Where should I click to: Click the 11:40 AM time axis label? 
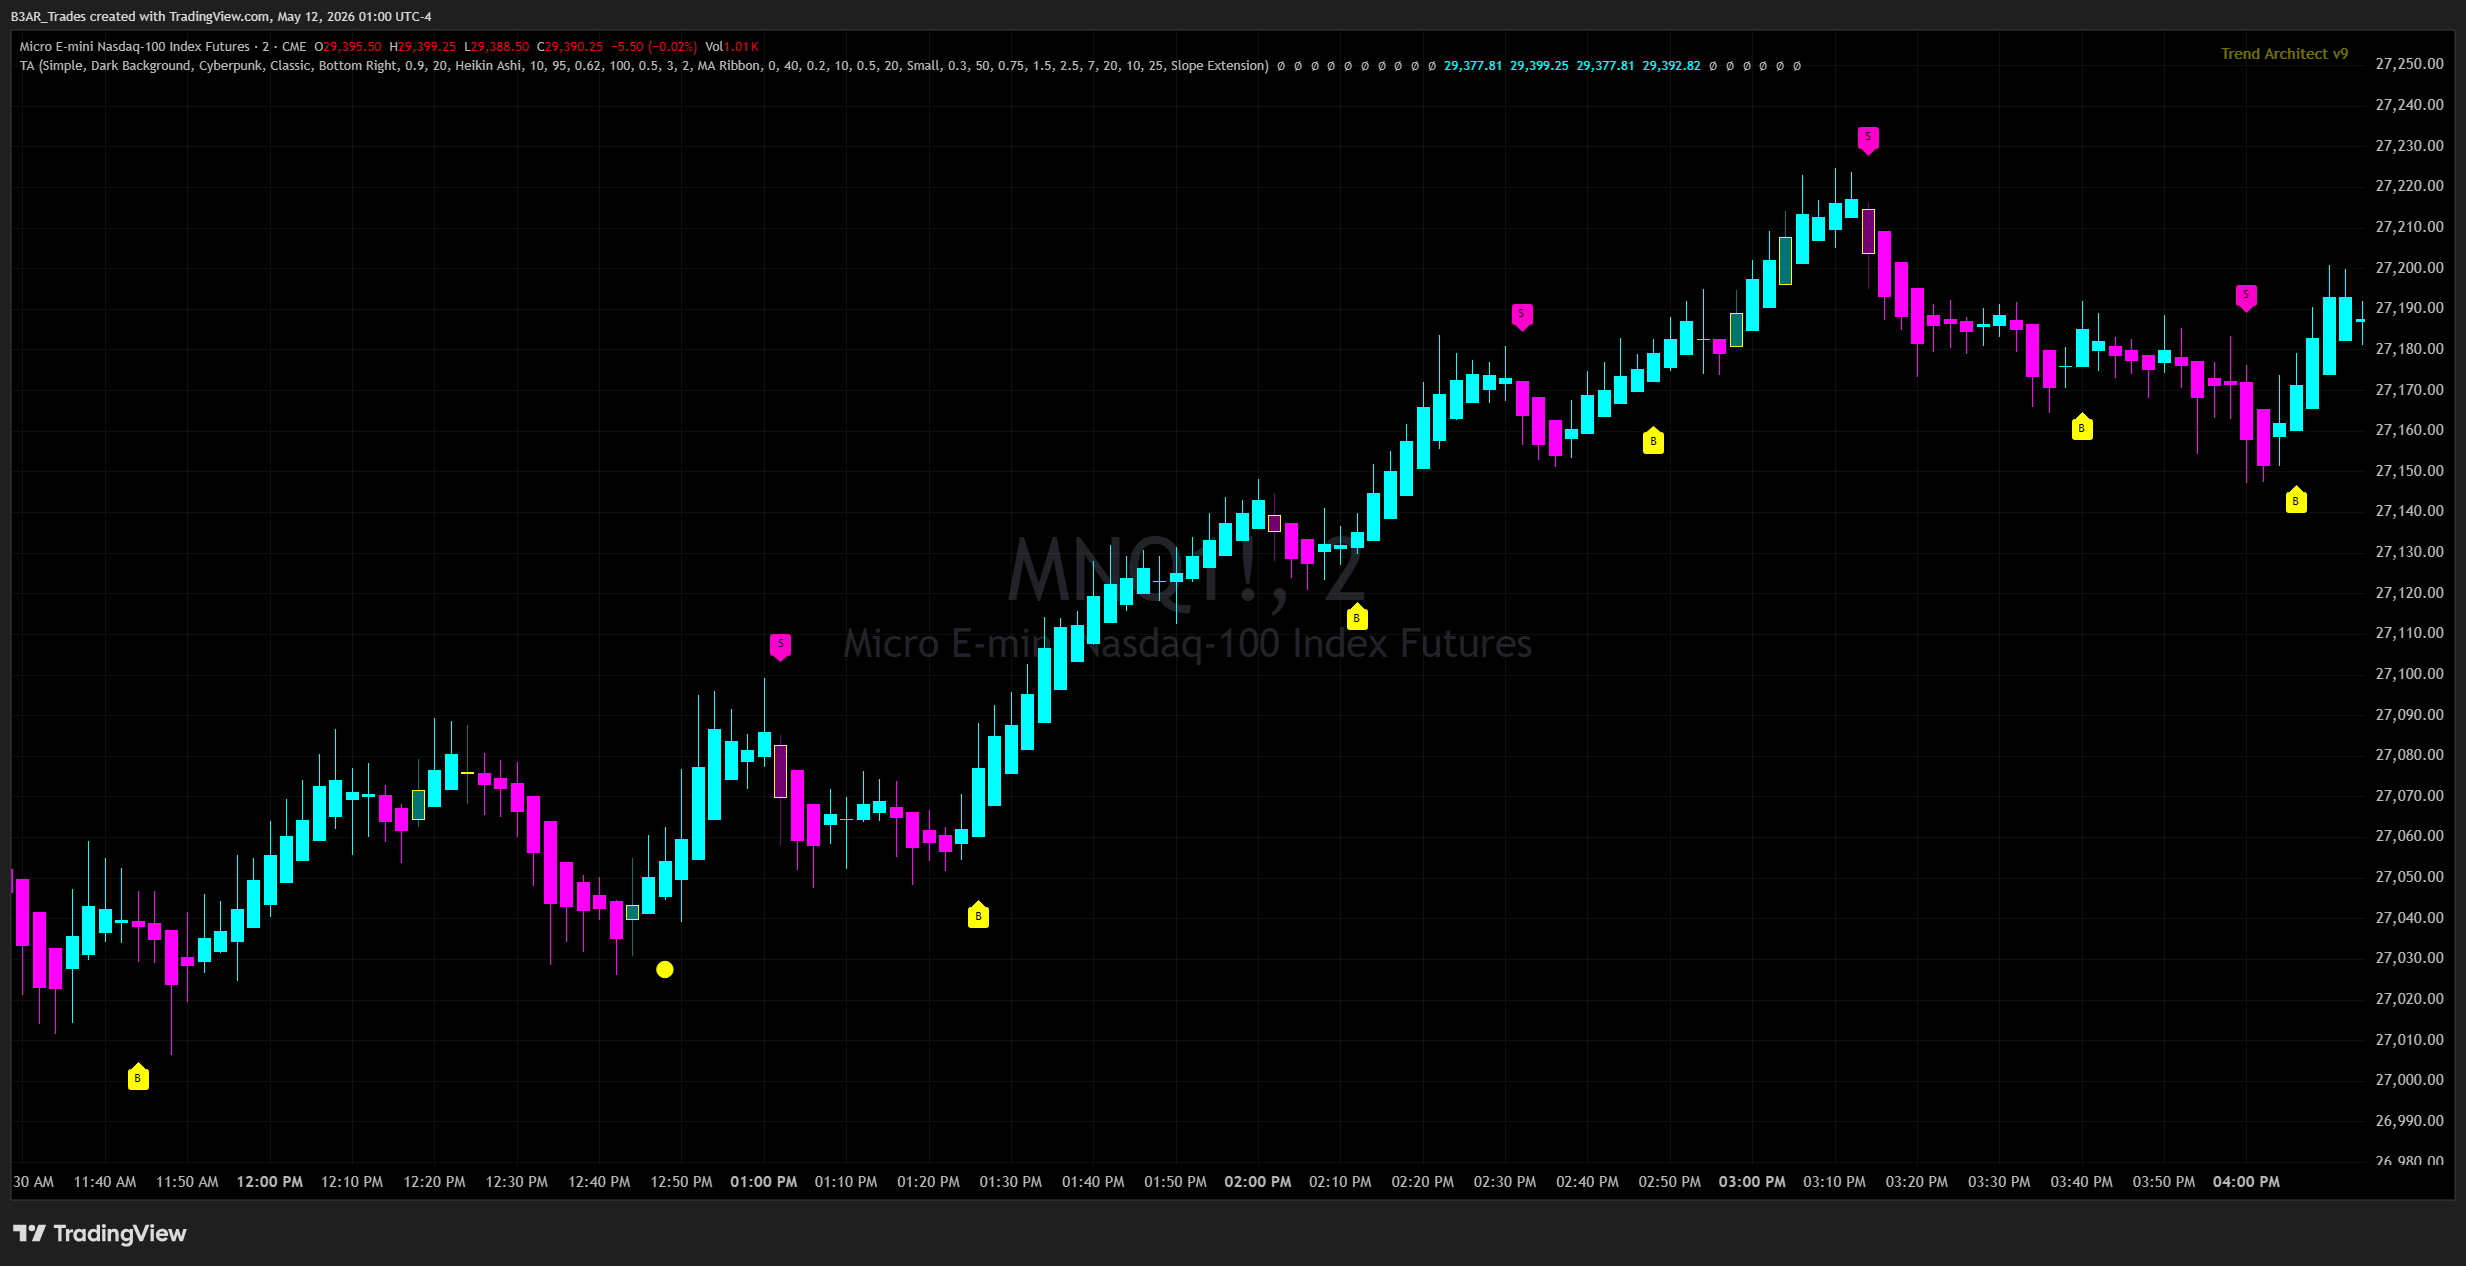point(105,1181)
